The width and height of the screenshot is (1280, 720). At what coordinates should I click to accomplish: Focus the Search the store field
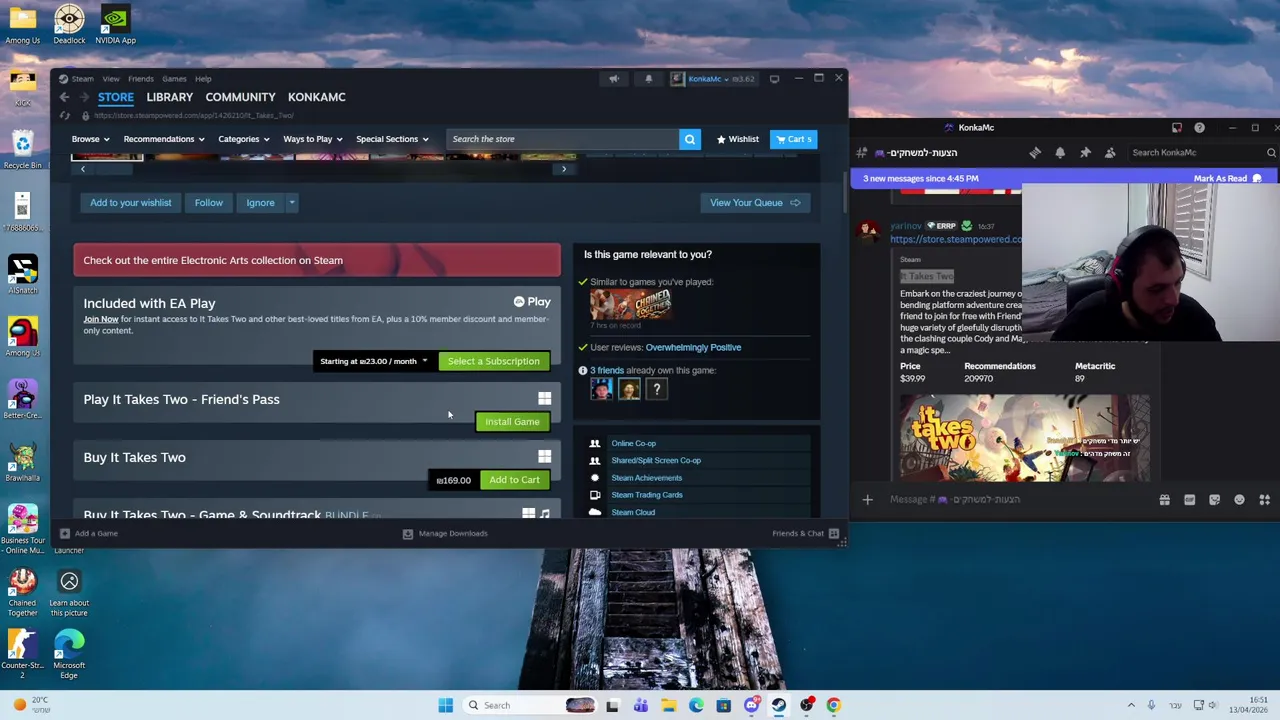[x=562, y=139]
